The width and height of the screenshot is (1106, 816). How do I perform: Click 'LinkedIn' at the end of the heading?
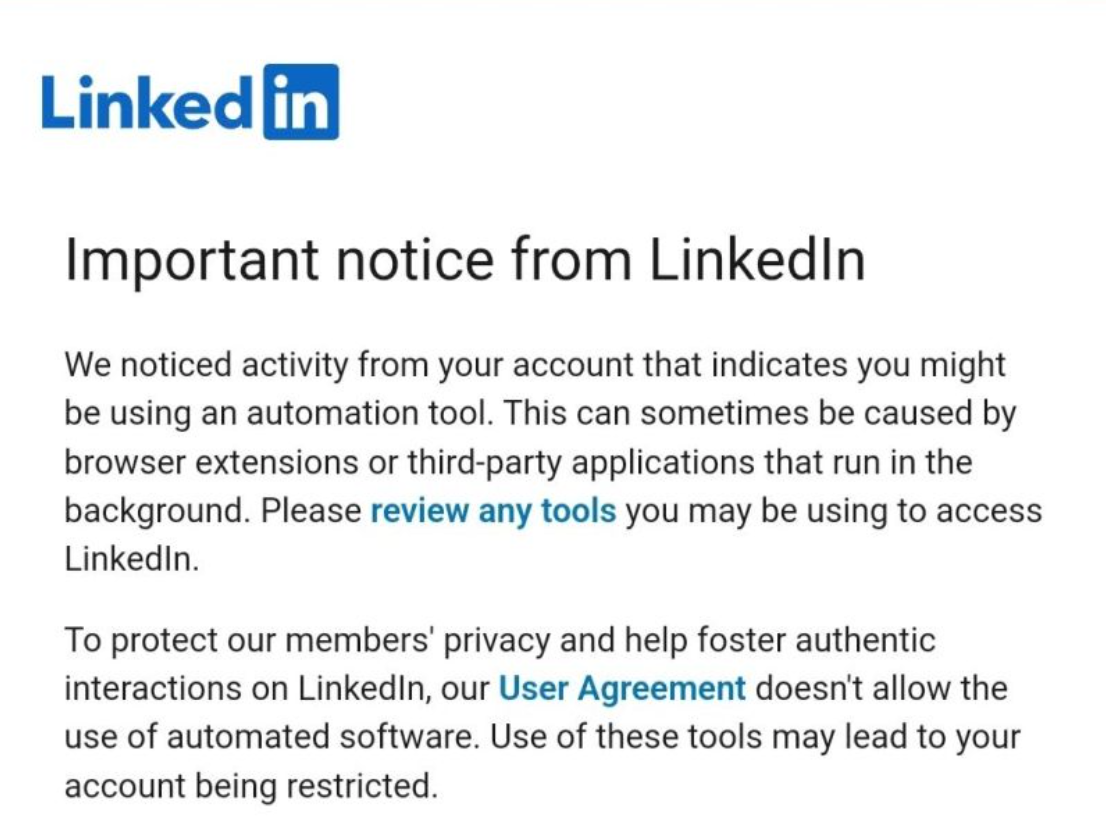click(x=757, y=260)
